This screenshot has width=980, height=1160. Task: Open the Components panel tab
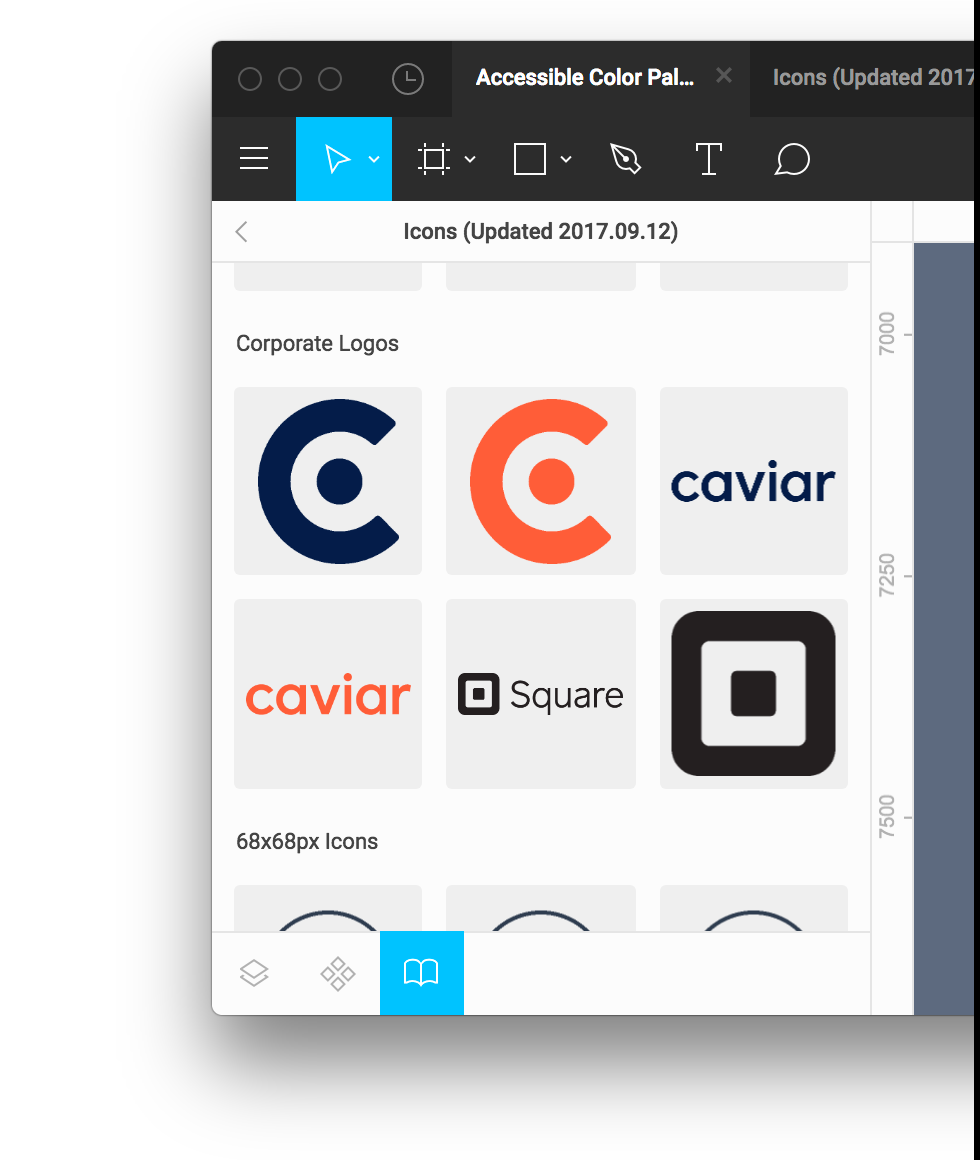338,973
